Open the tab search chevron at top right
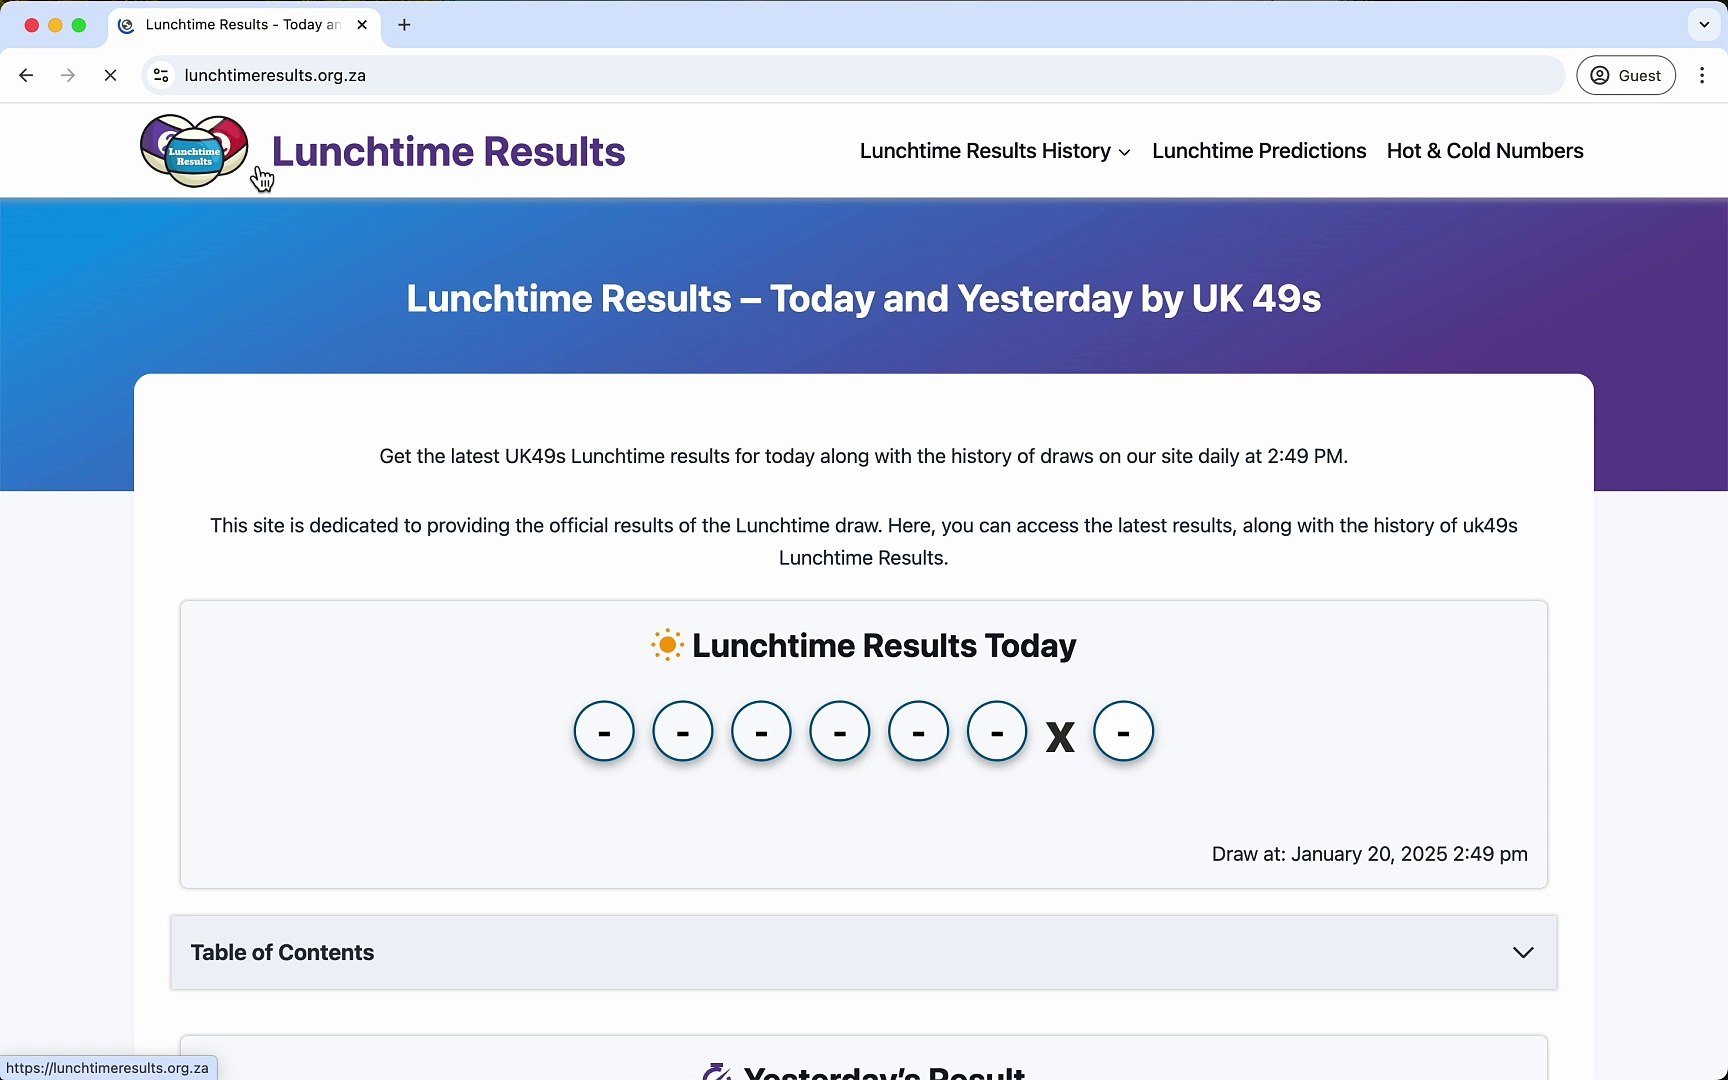The height and width of the screenshot is (1080, 1728). (x=1703, y=25)
